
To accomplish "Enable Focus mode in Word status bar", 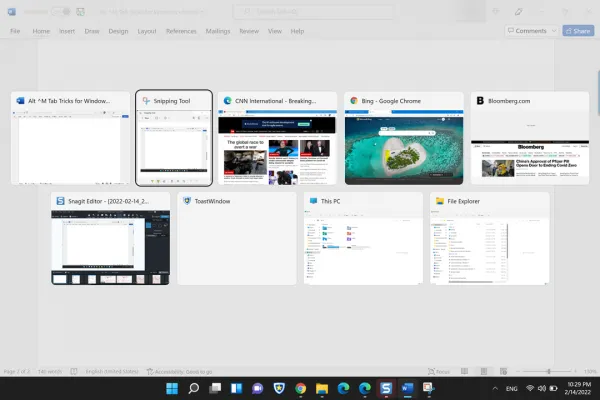I will point(439,371).
